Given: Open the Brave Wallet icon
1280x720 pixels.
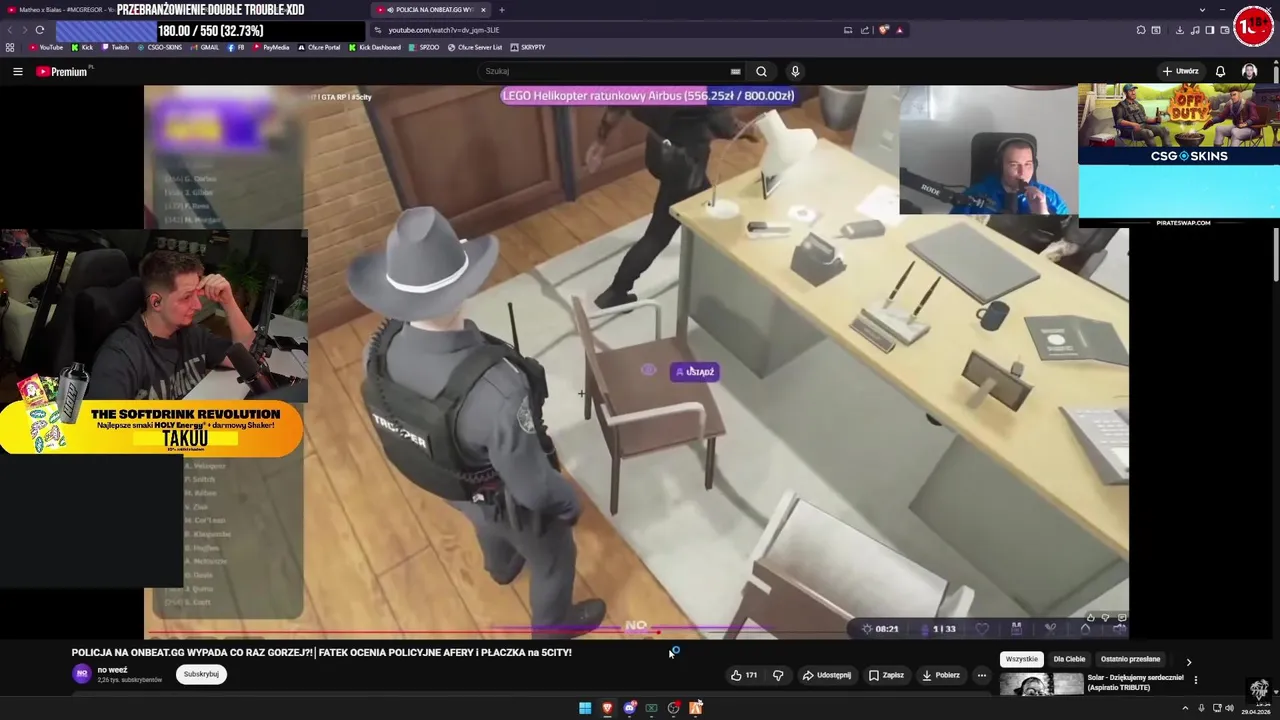Looking at the screenshot, I should click(x=1224, y=30).
